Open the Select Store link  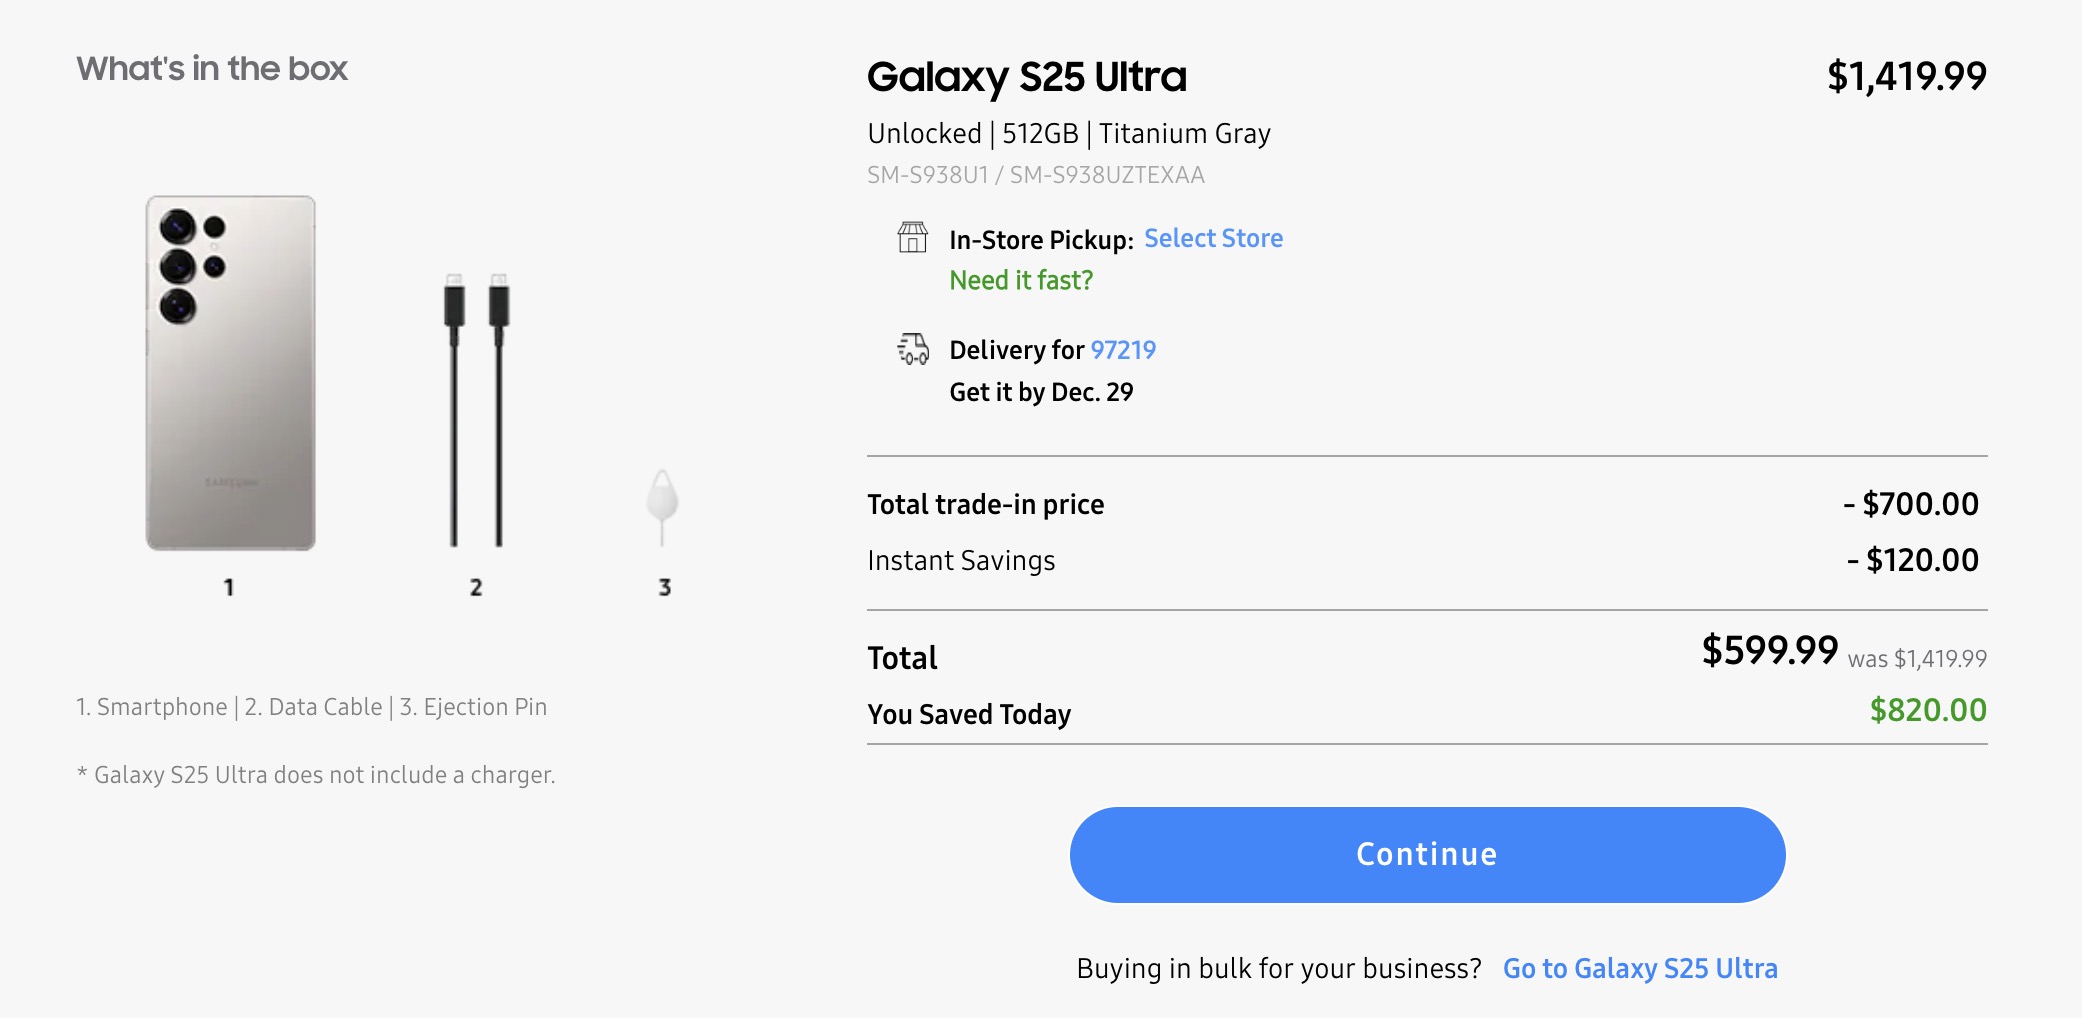[1213, 238]
